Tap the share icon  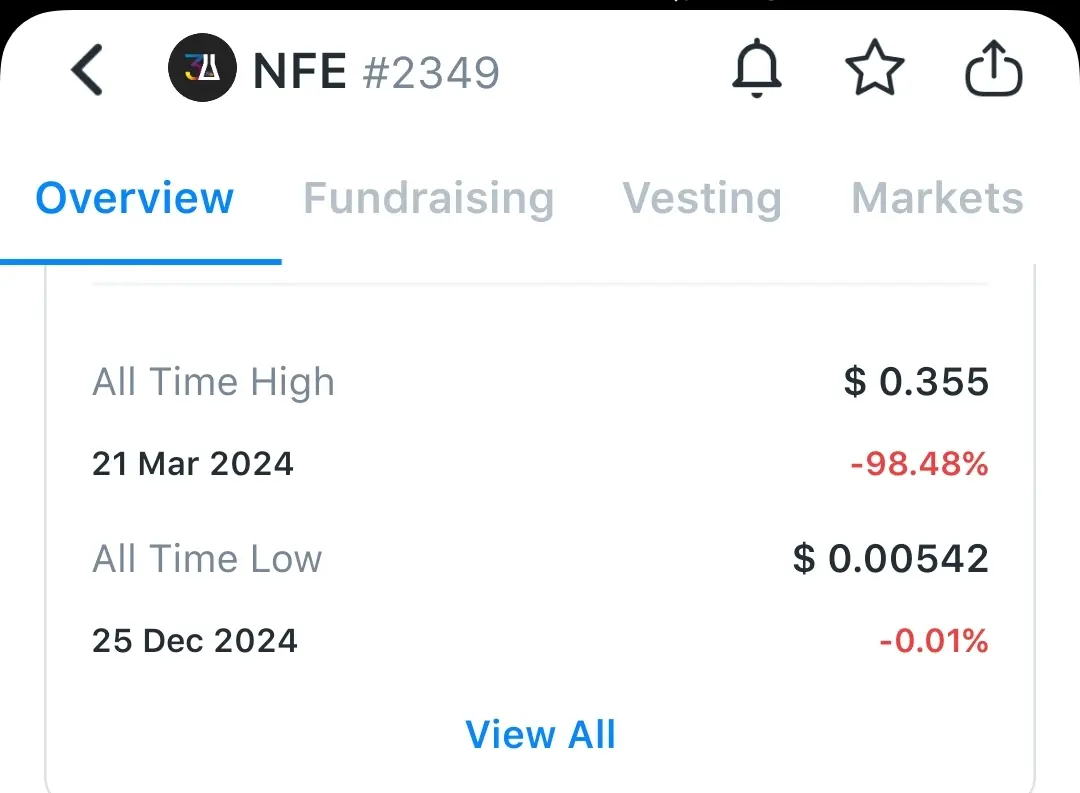point(994,72)
